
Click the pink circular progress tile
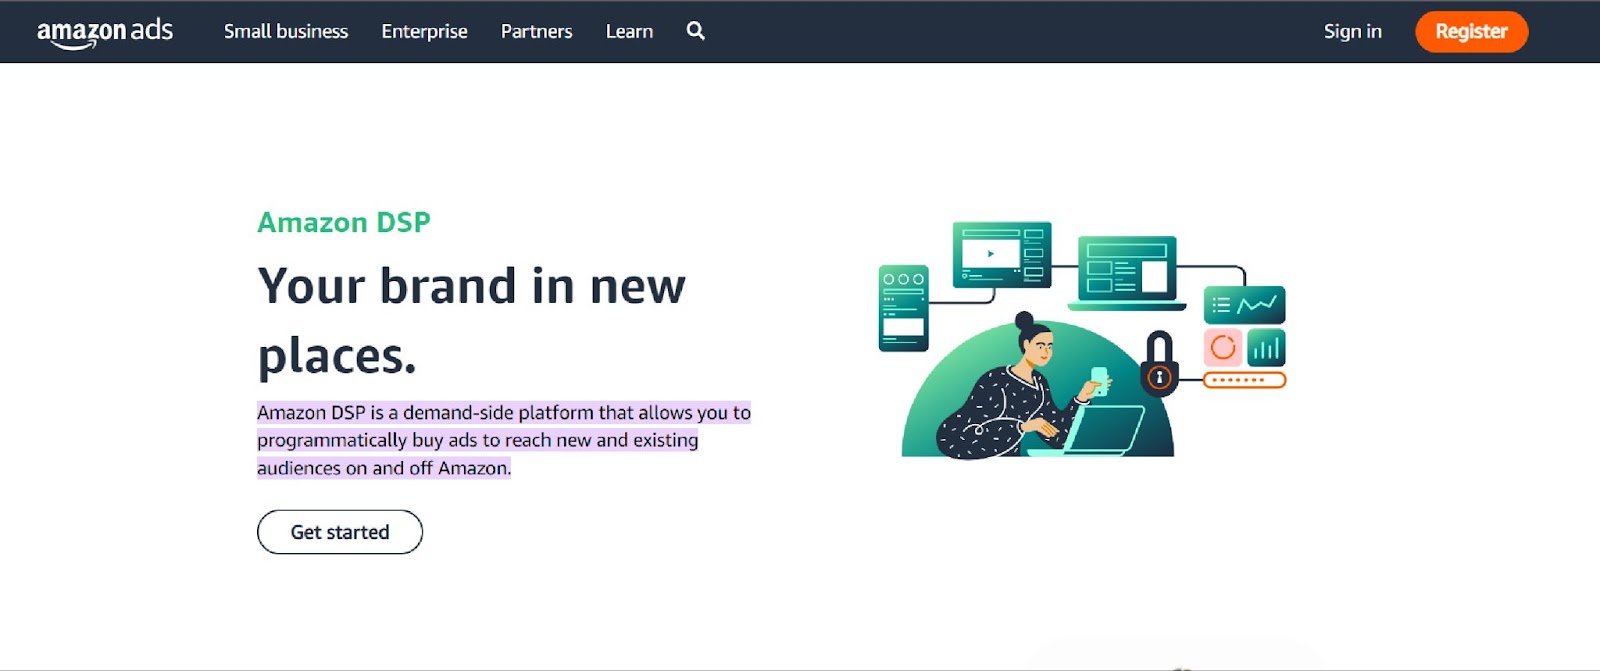1223,348
